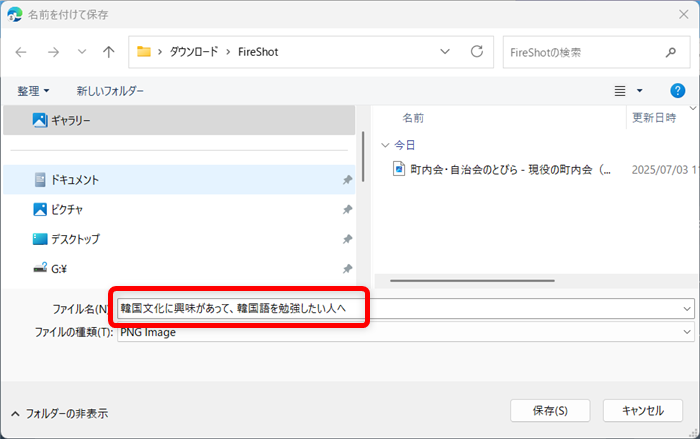Viewport: 700px width, 439px height.
Task: Click the Back navigation arrow
Action: [22, 51]
